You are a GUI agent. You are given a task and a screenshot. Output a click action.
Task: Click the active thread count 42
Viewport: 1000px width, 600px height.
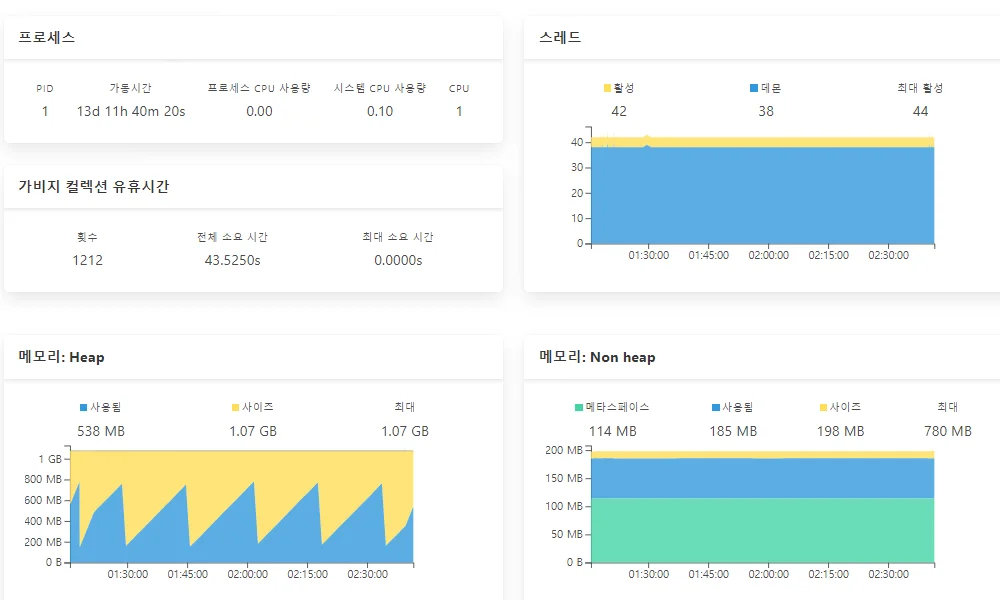[619, 111]
